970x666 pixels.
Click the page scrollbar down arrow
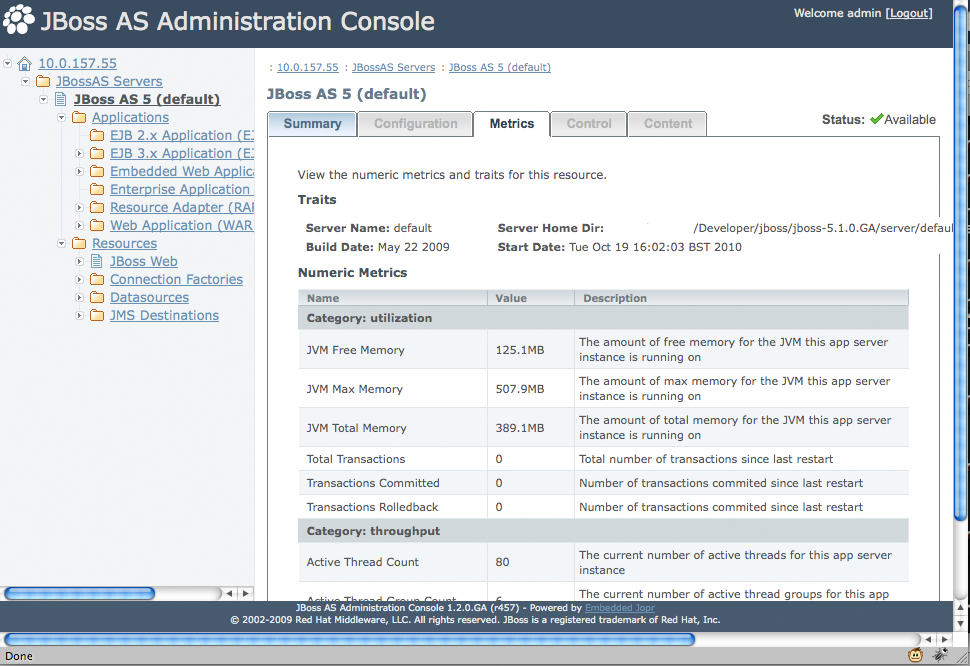click(x=961, y=622)
